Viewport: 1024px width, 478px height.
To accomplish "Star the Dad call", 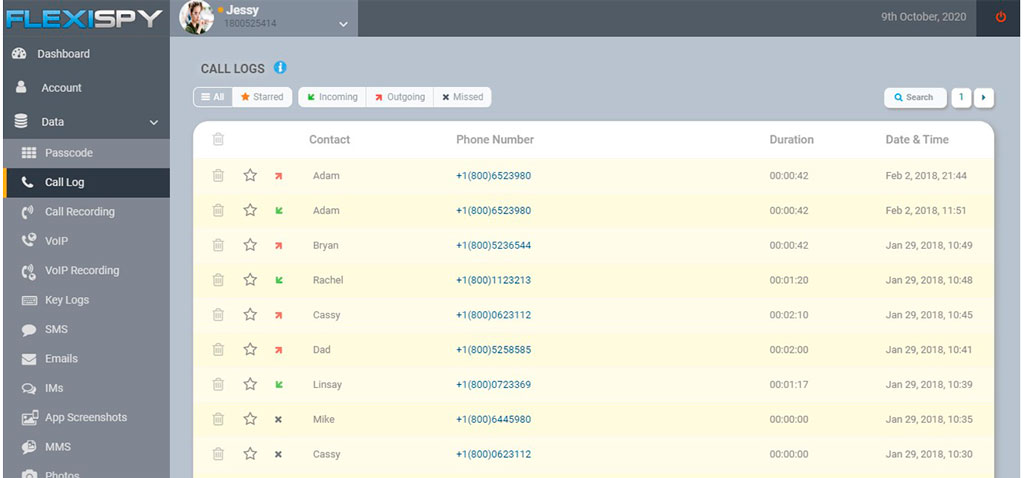I will (x=250, y=349).
